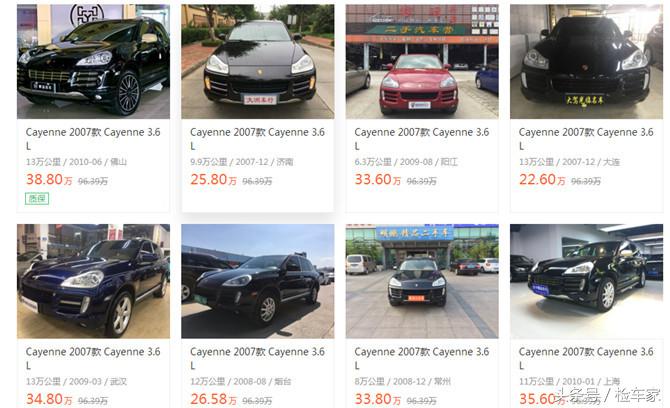Open the Foshan black Cayenne photo

[x=93, y=62]
